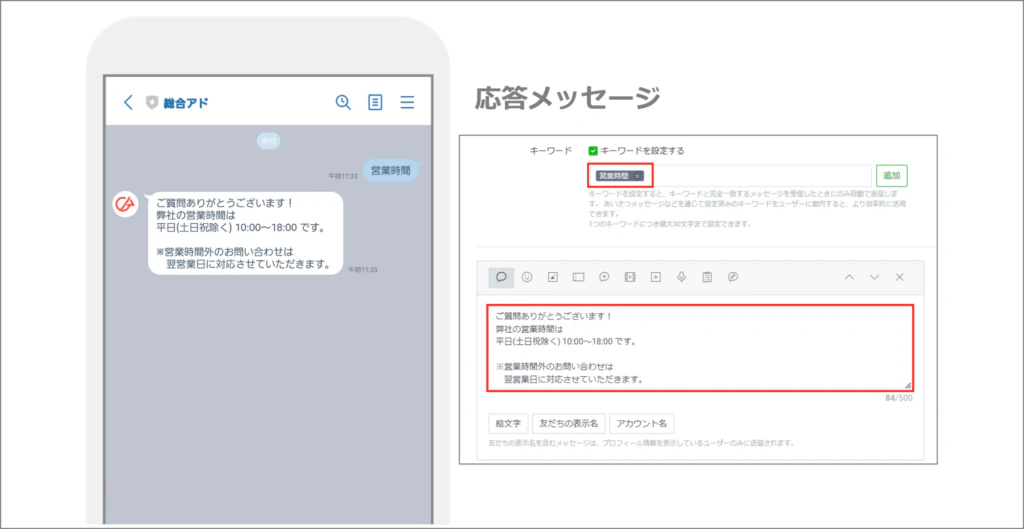This screenshot has width=1024, height=529.
Task: Select the coupon message type icon
Action: [578, 277]
